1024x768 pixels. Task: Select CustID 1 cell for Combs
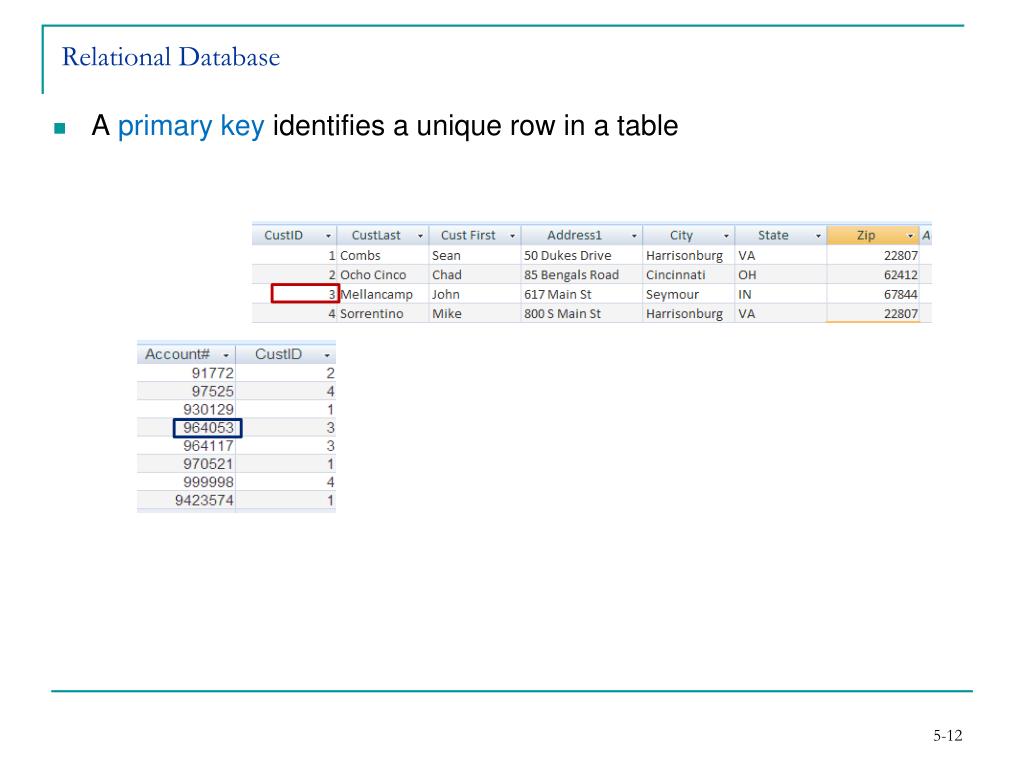(x=295, y=255)
